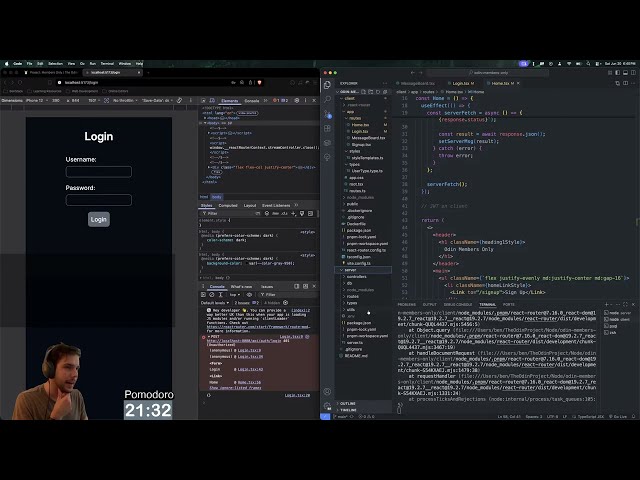The width and height of the screenshot is (640, 480).
Task: Expand the head element in DOM tree
Action: 205,118
